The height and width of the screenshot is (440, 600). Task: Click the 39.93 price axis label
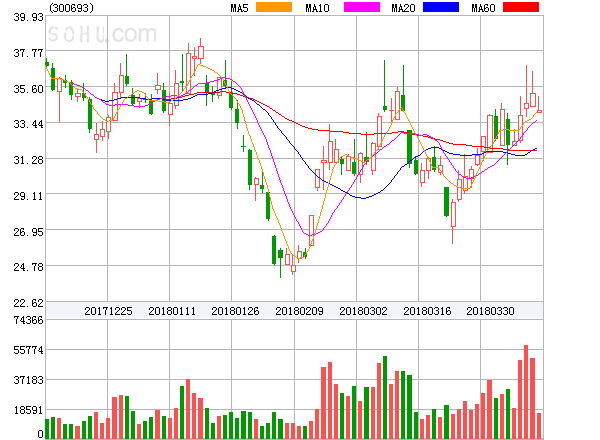(x=28, y=17)
